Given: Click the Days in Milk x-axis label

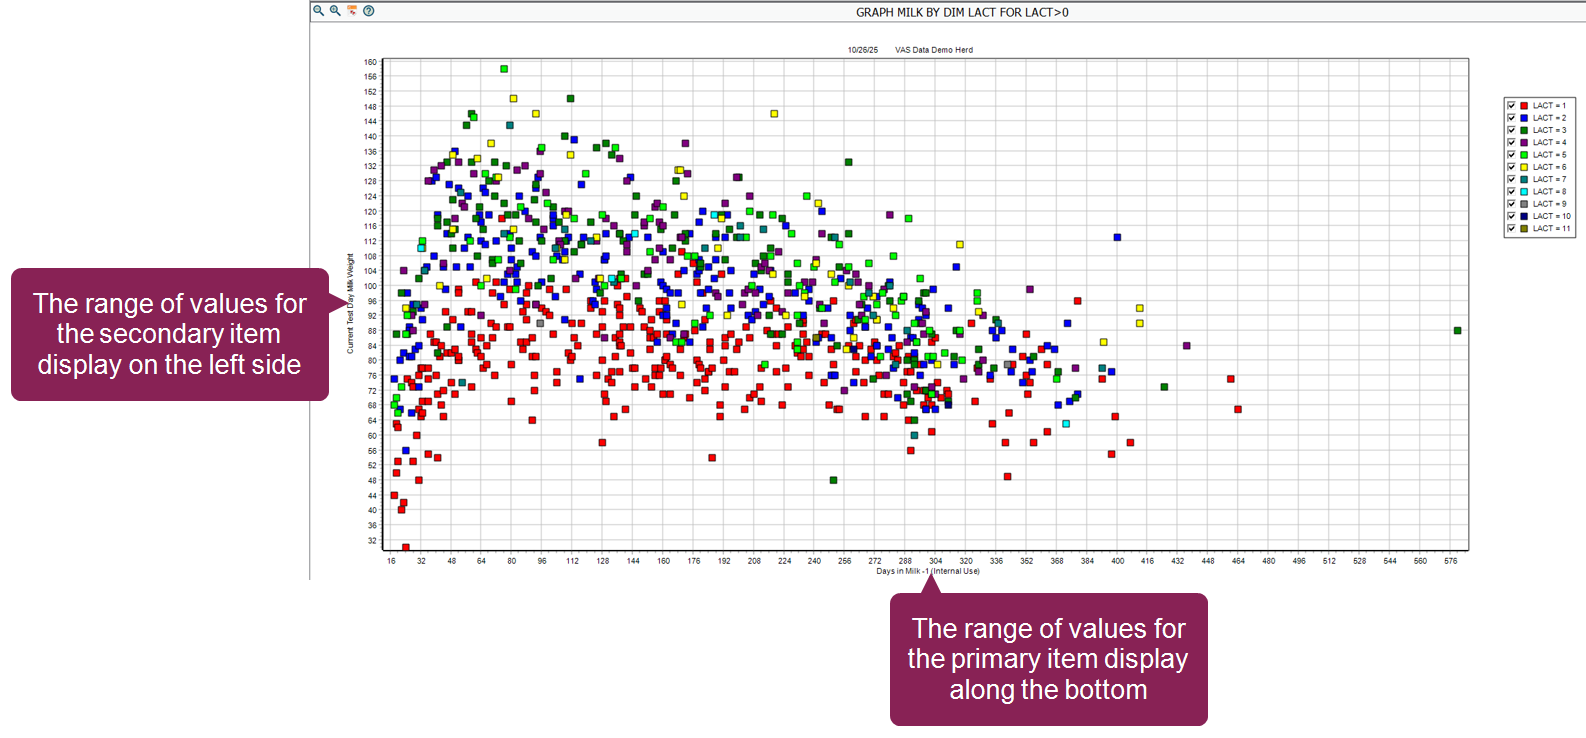Looking at the screenshot, I should [x=927, y=572].
